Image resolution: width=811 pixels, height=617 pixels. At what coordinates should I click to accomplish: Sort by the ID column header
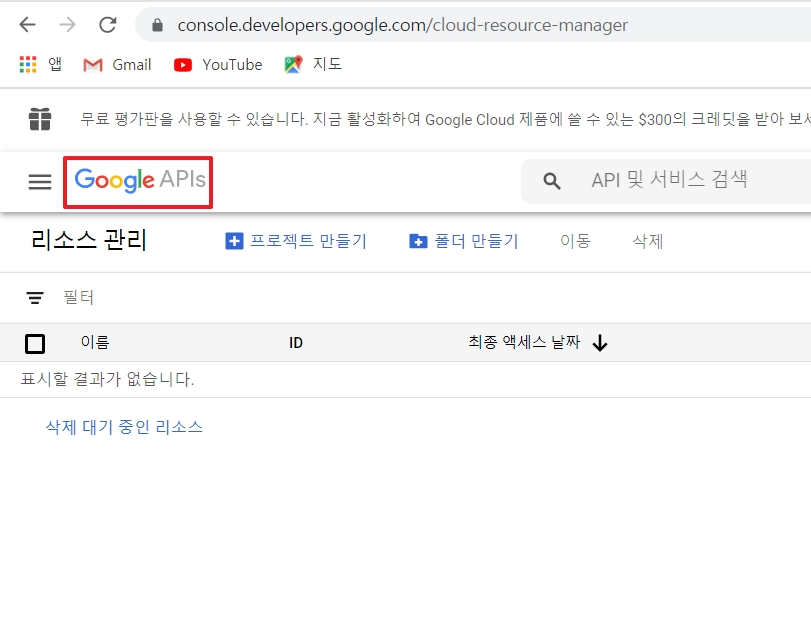click(295, 343)
